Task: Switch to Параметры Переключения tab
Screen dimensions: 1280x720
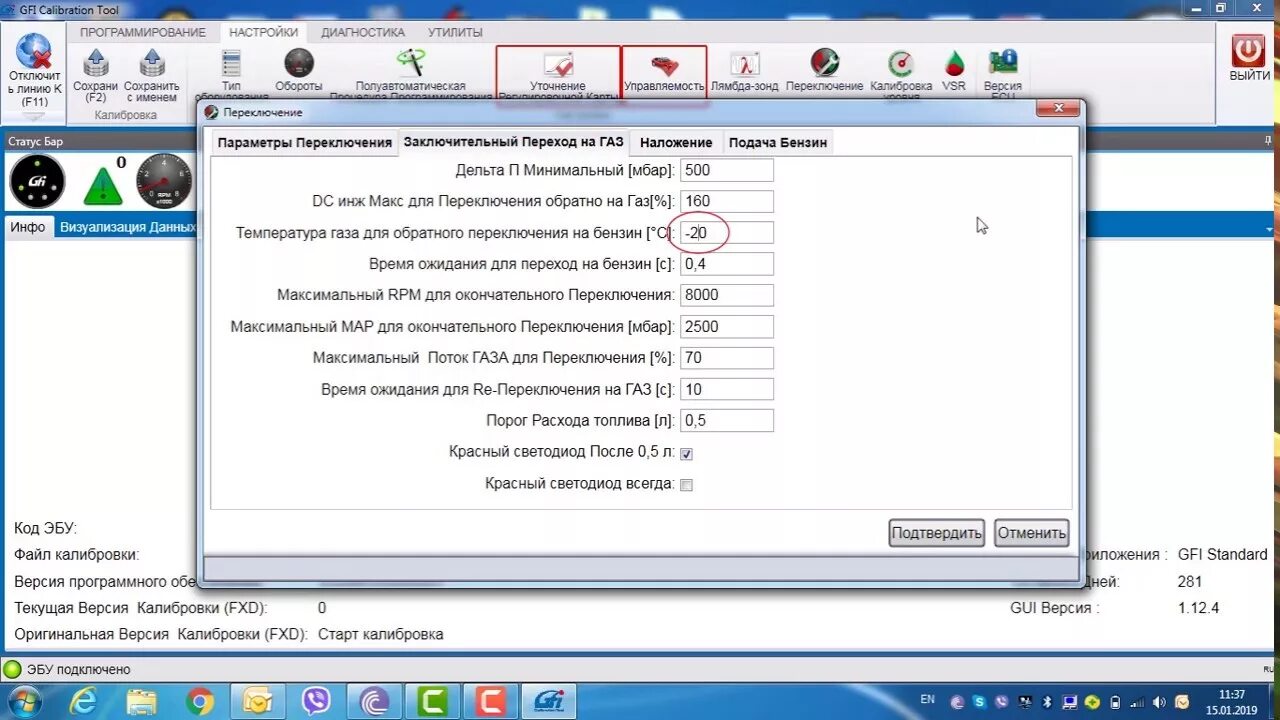Action: 305,142
